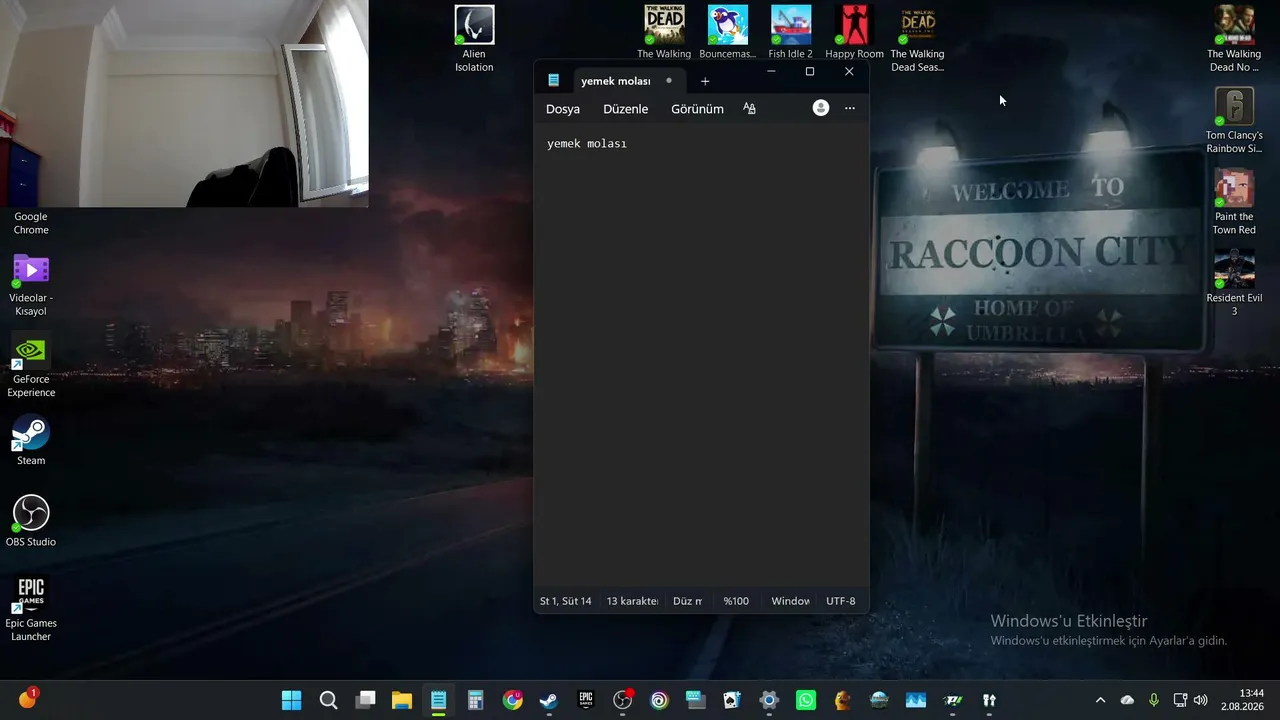Click the account profile icon in Notepad
The height and width of the screenshot is (720, 1280).
point(821,108)
